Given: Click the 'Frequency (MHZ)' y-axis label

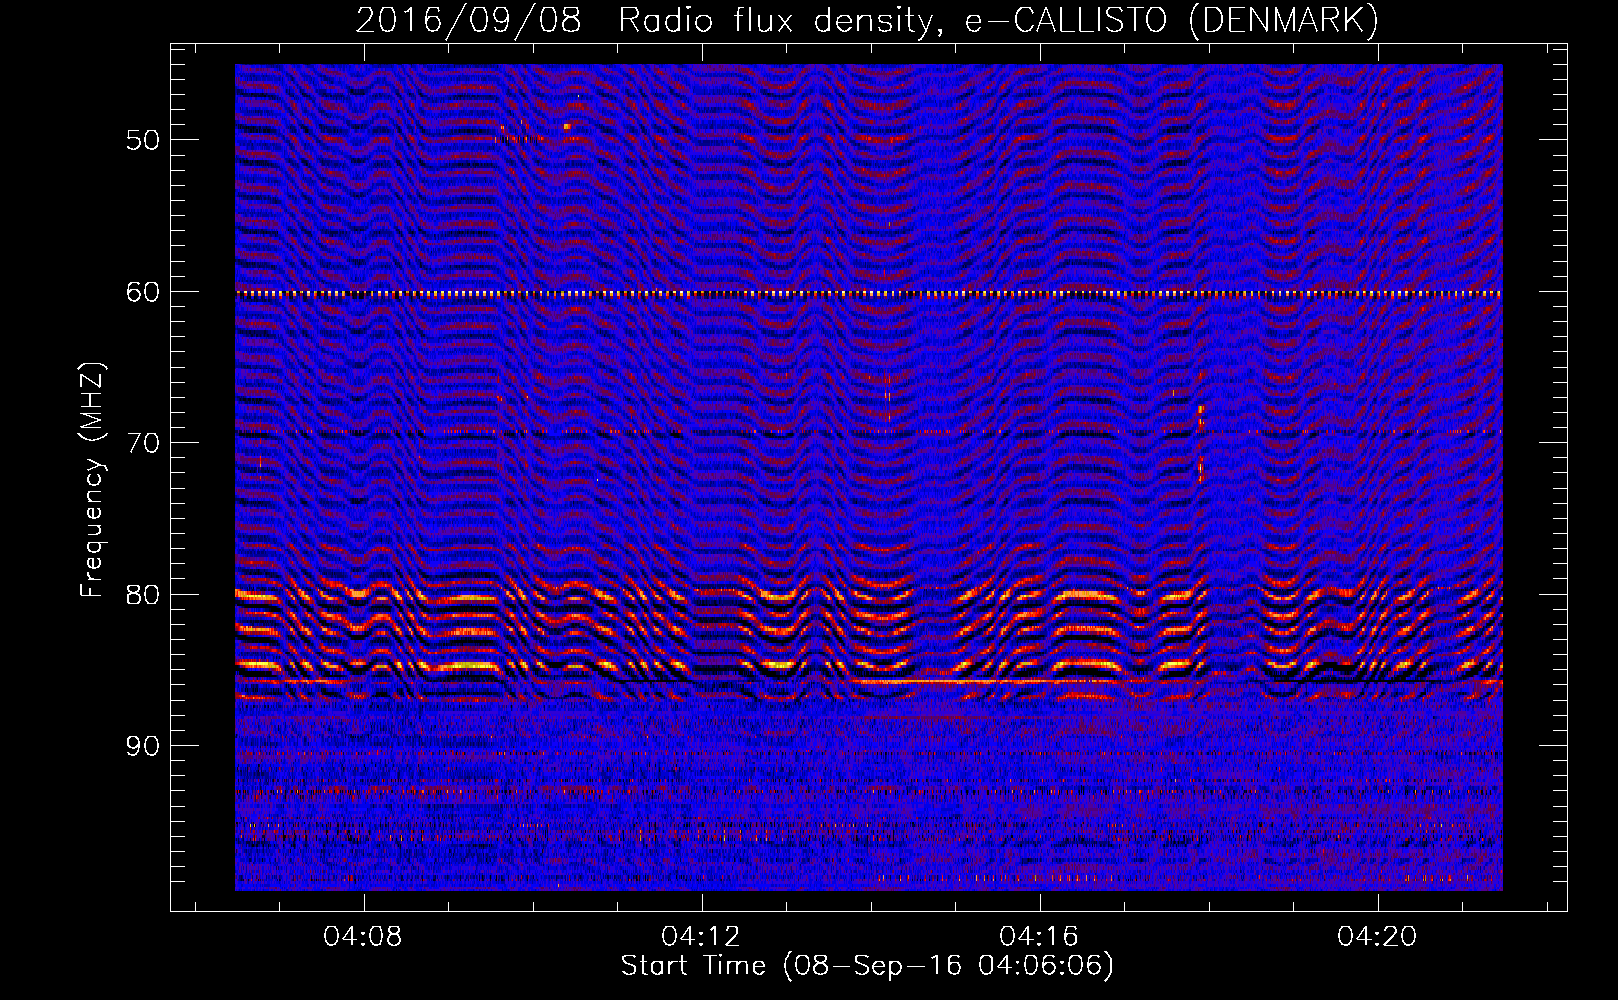Looking at the screenshot, I should tap(91, 479).
